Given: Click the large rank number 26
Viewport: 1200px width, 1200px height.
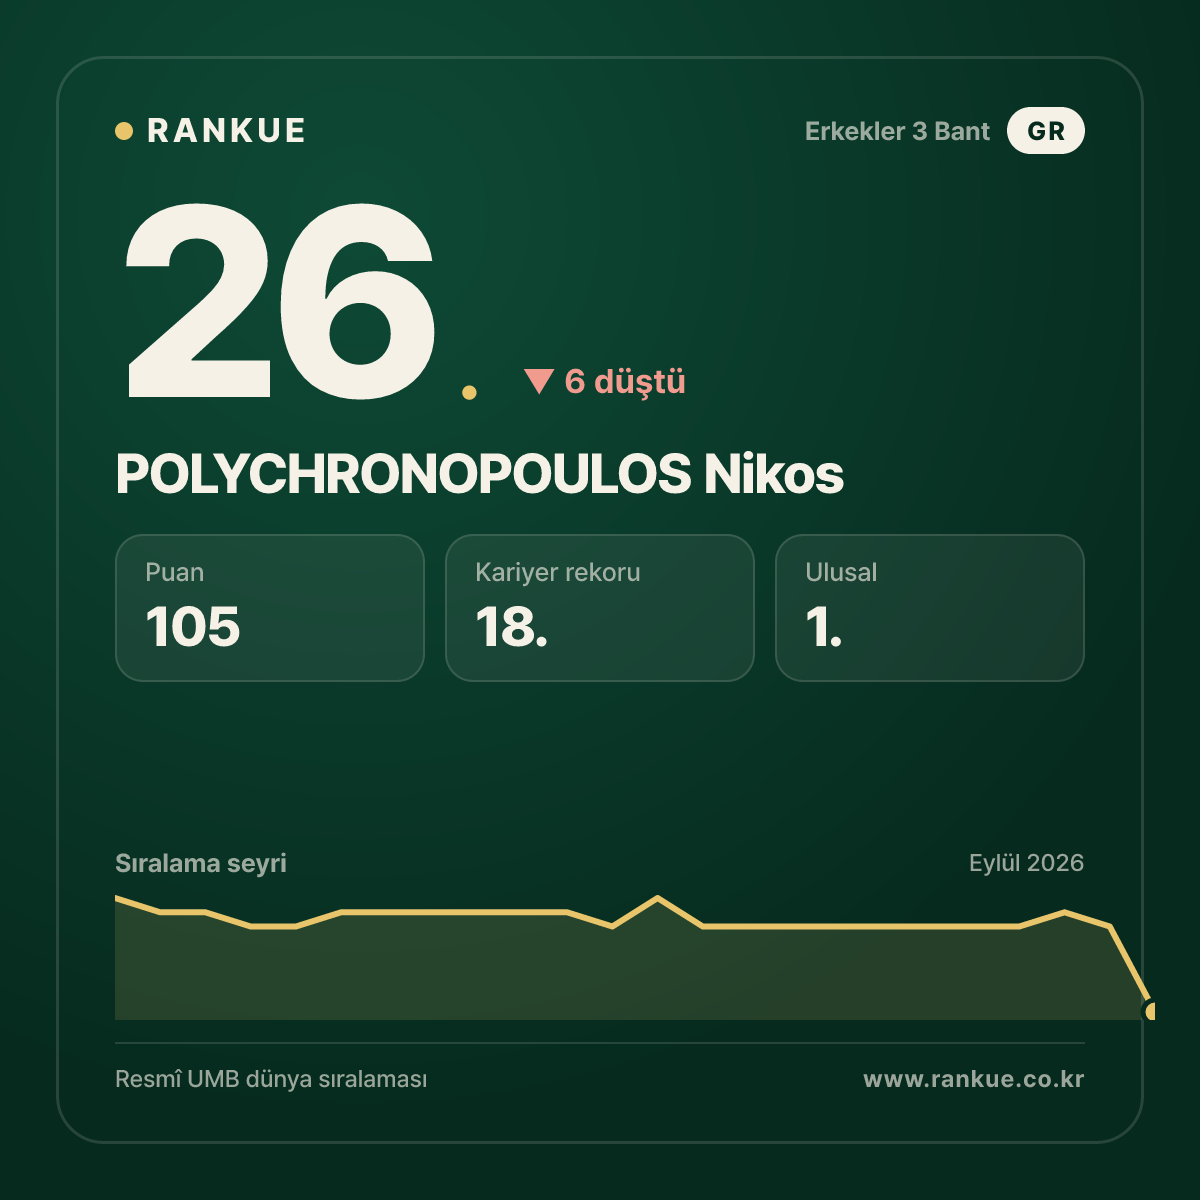Looking at the screenshot, I should (x=280, y=300).
